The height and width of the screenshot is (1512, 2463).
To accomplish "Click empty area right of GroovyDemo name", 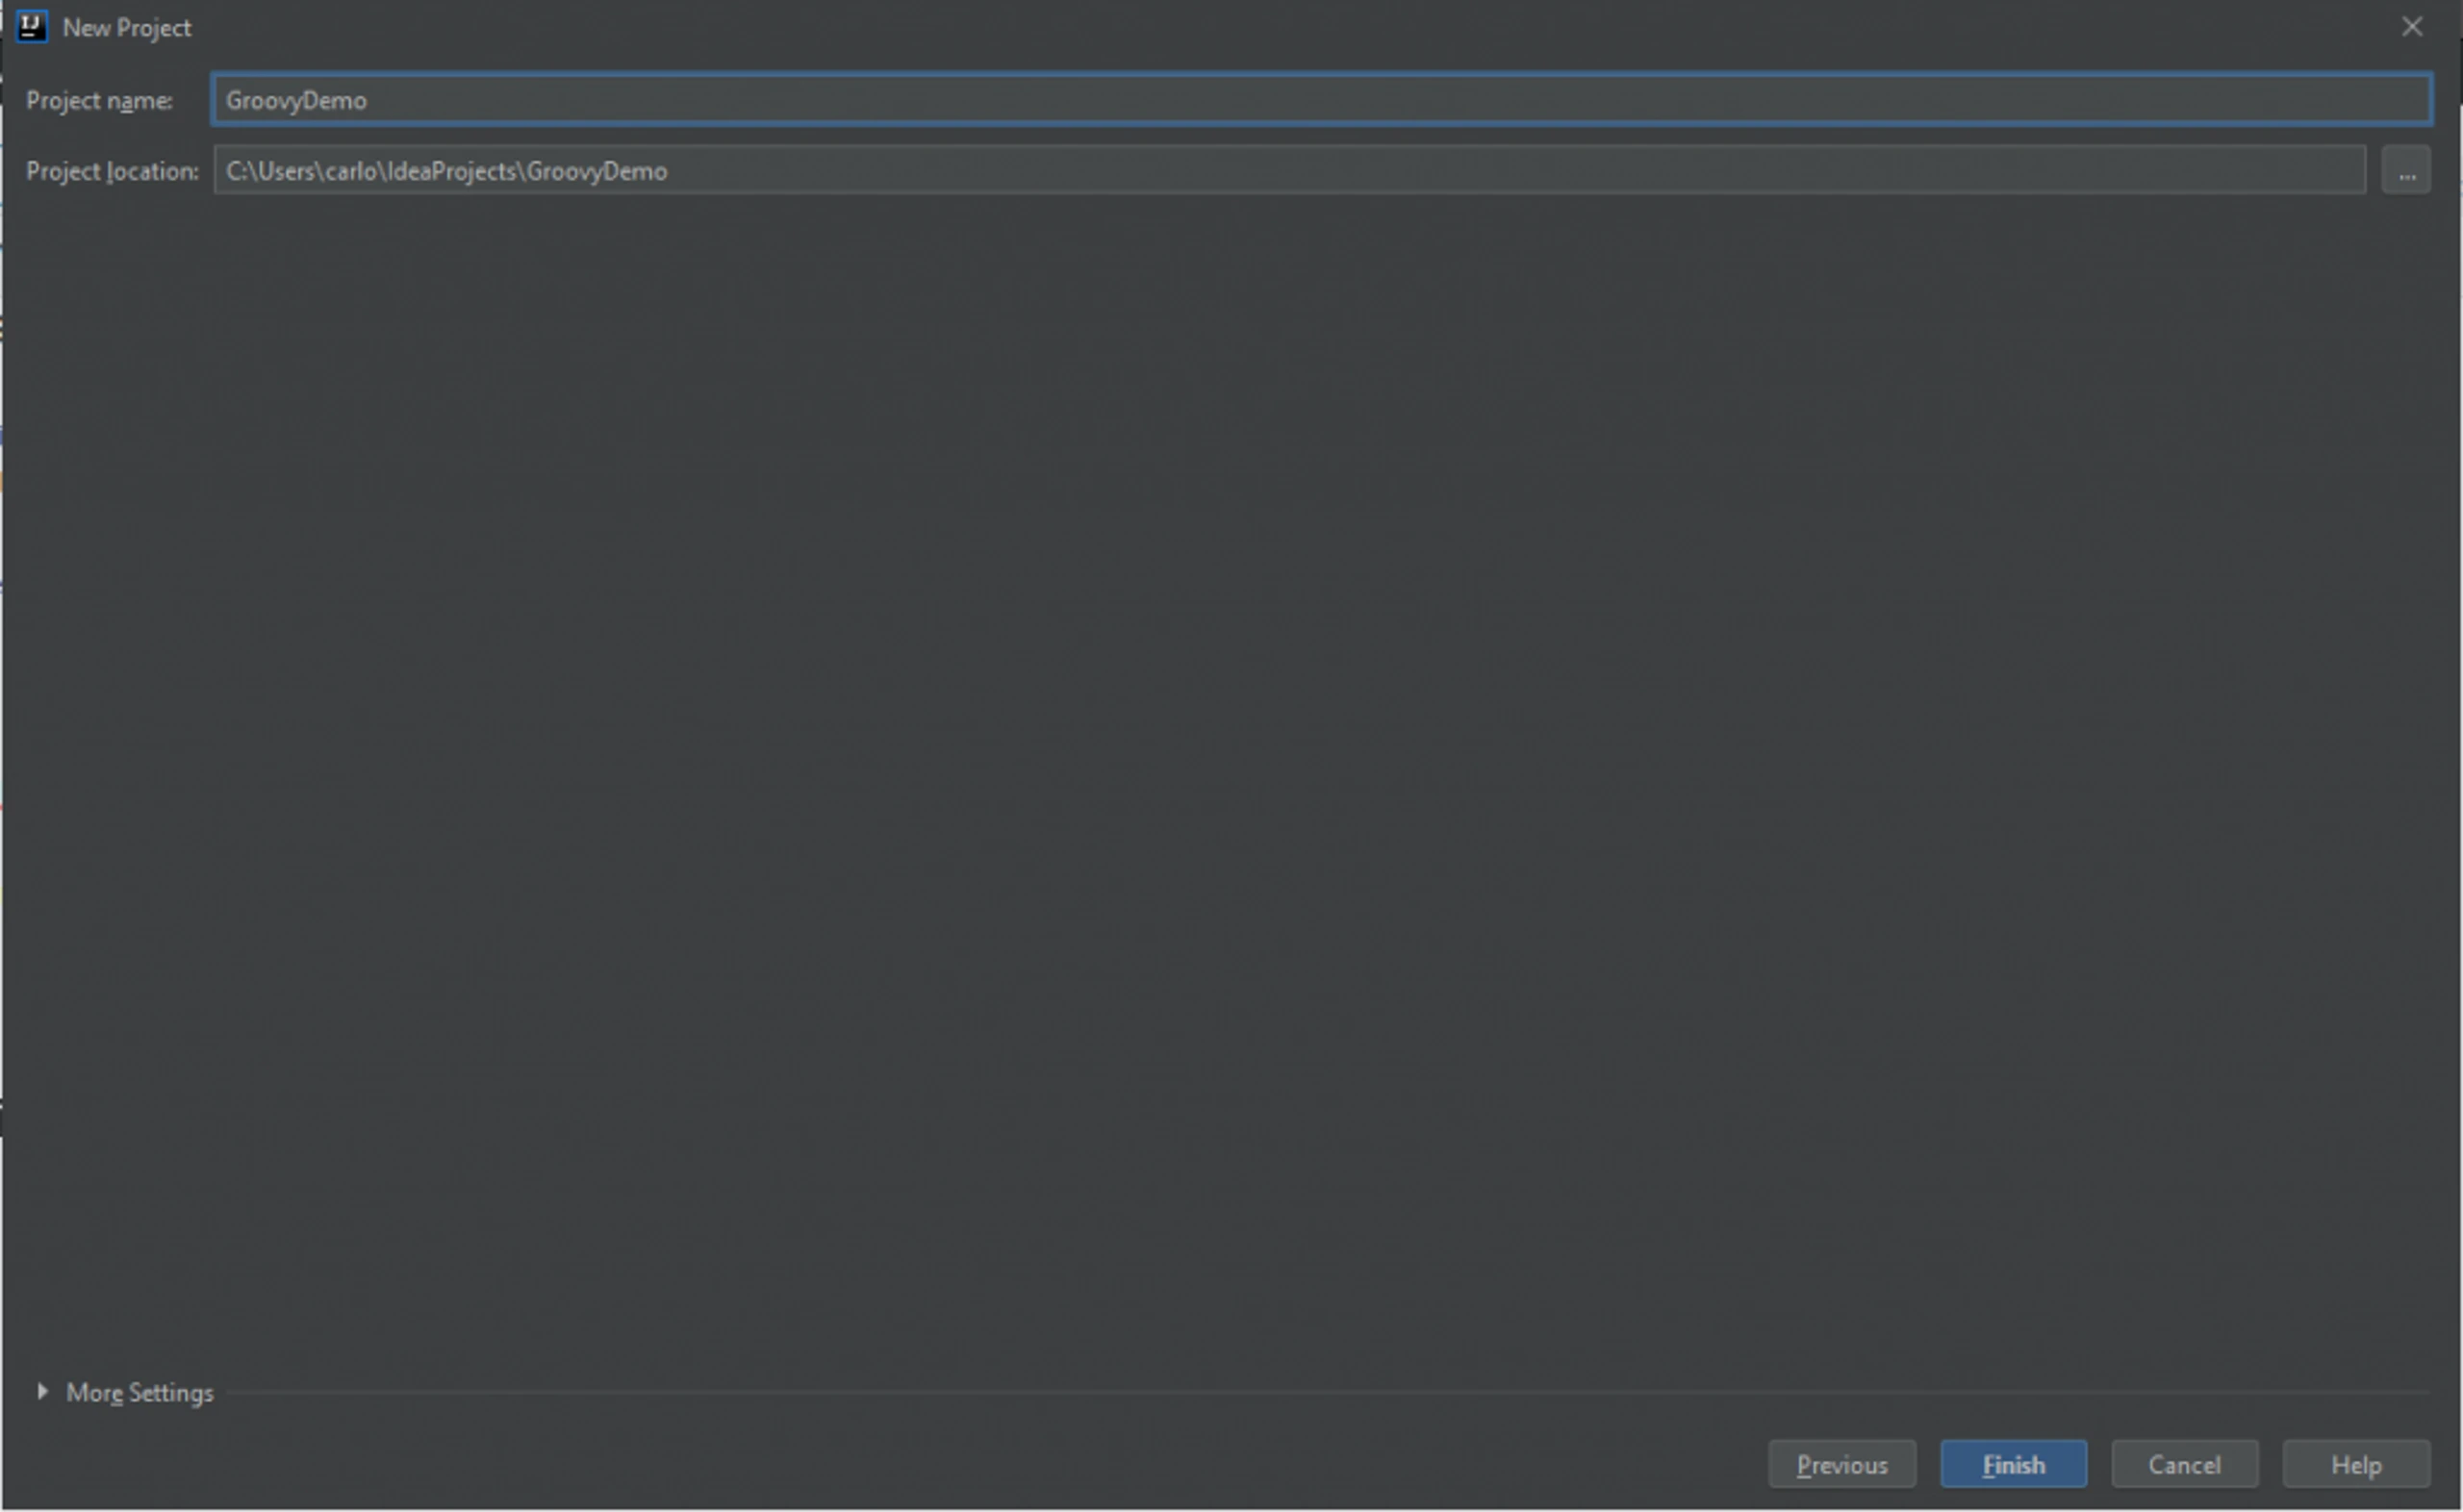I will 1400,100.
